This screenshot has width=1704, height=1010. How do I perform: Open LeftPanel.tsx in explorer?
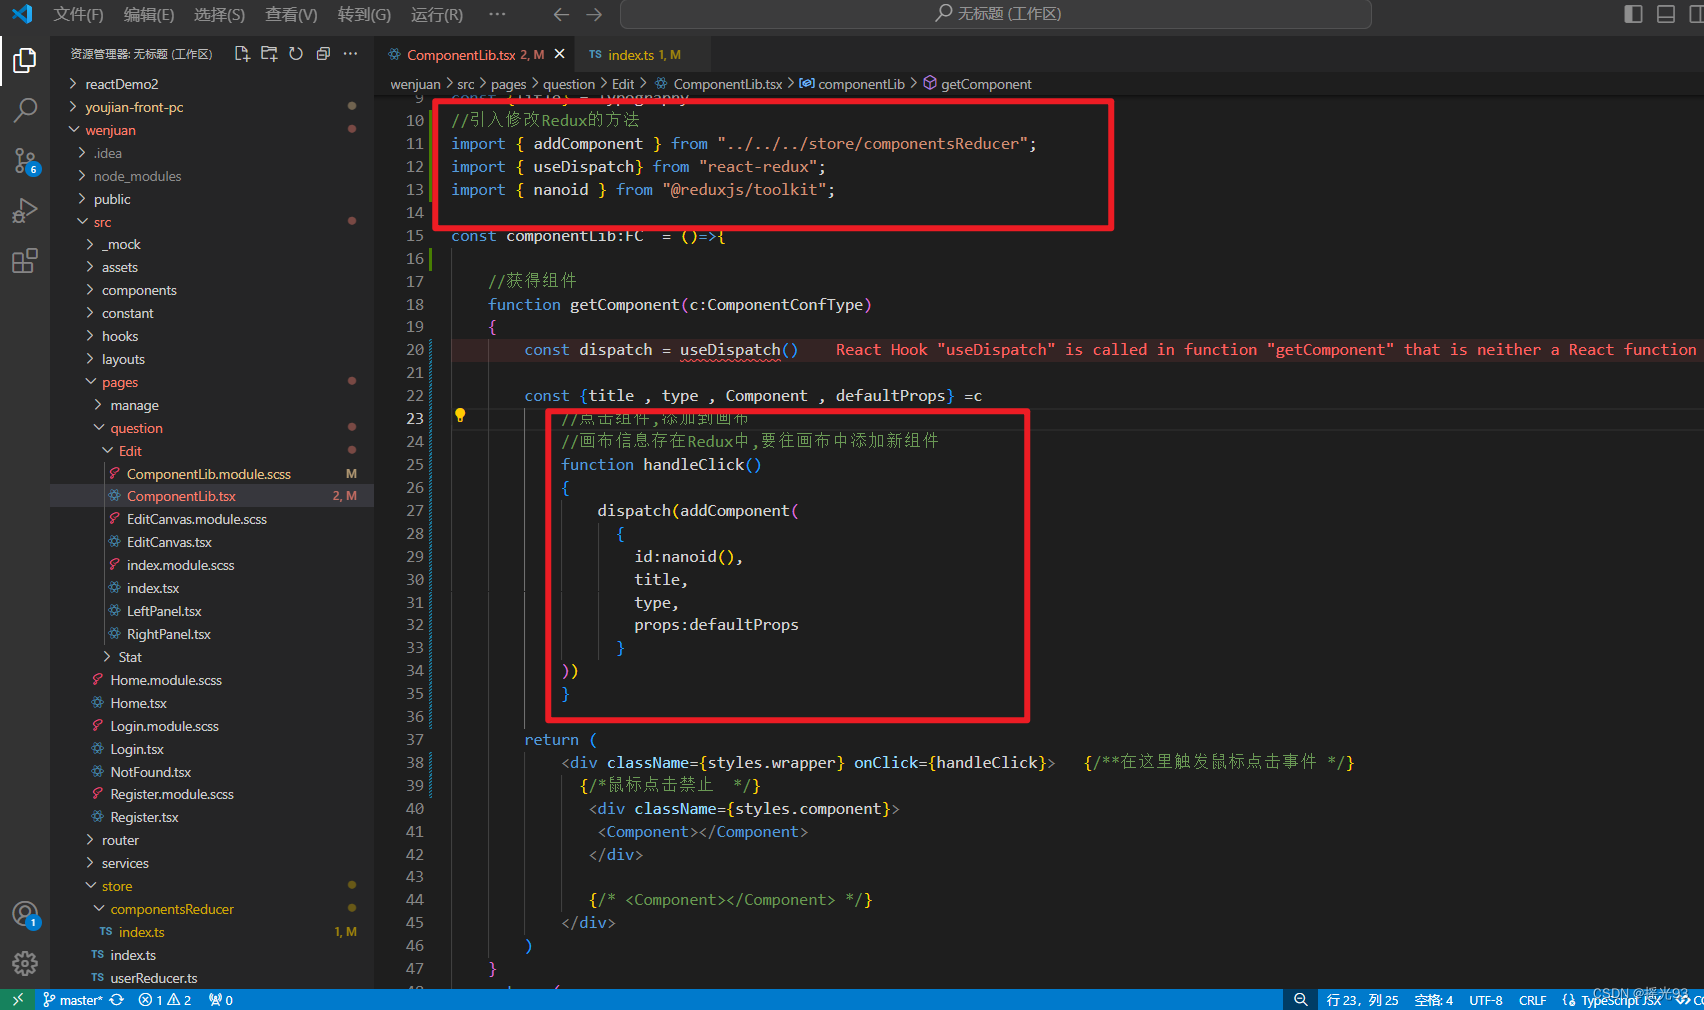coord(164,611)
